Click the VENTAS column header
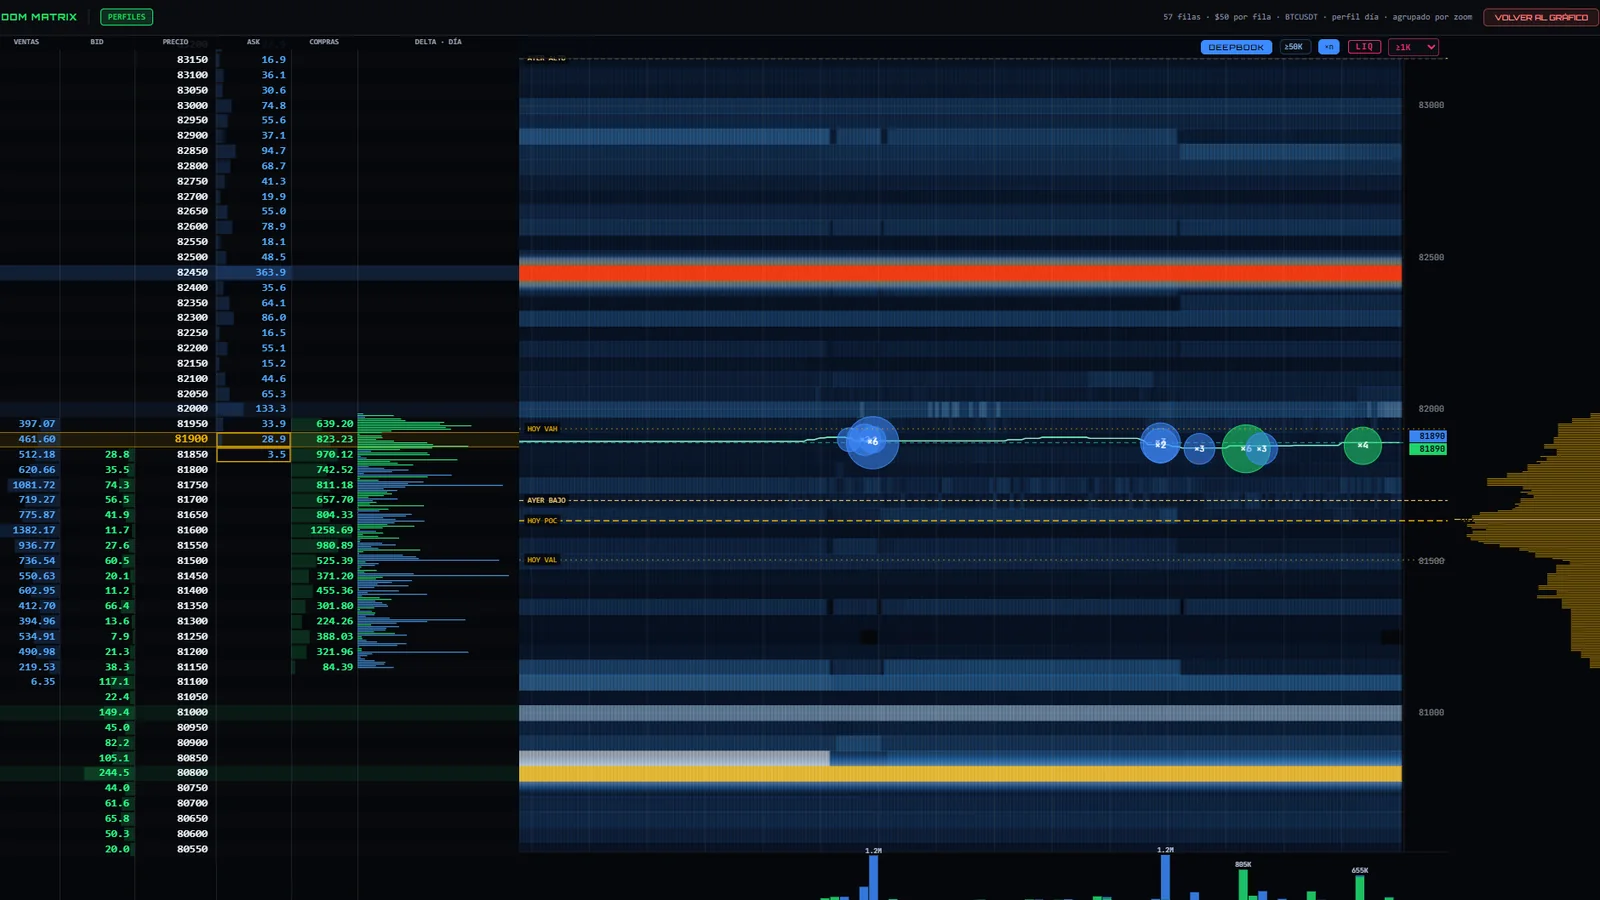 tap(26, 42)
